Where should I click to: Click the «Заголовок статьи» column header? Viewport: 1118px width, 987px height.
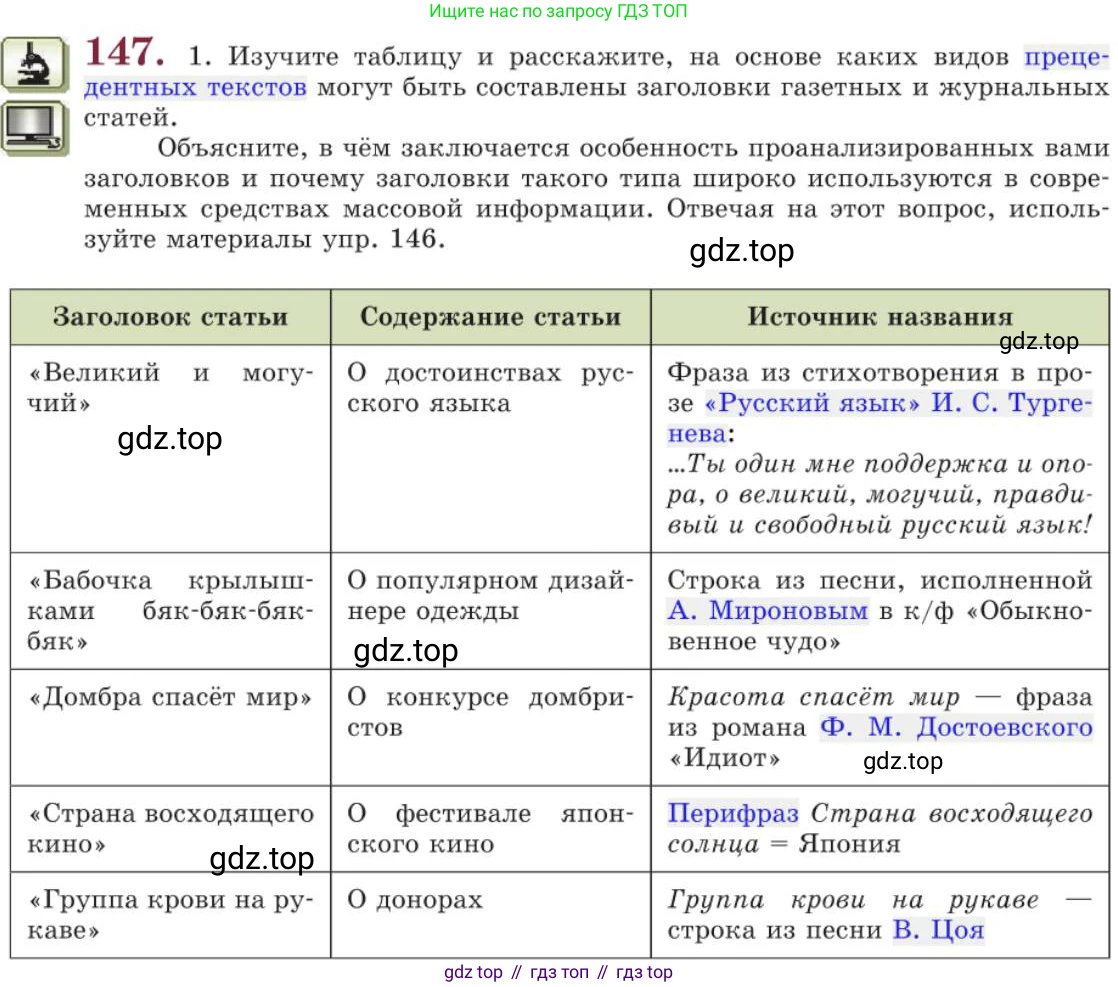(x=170, y=317)
